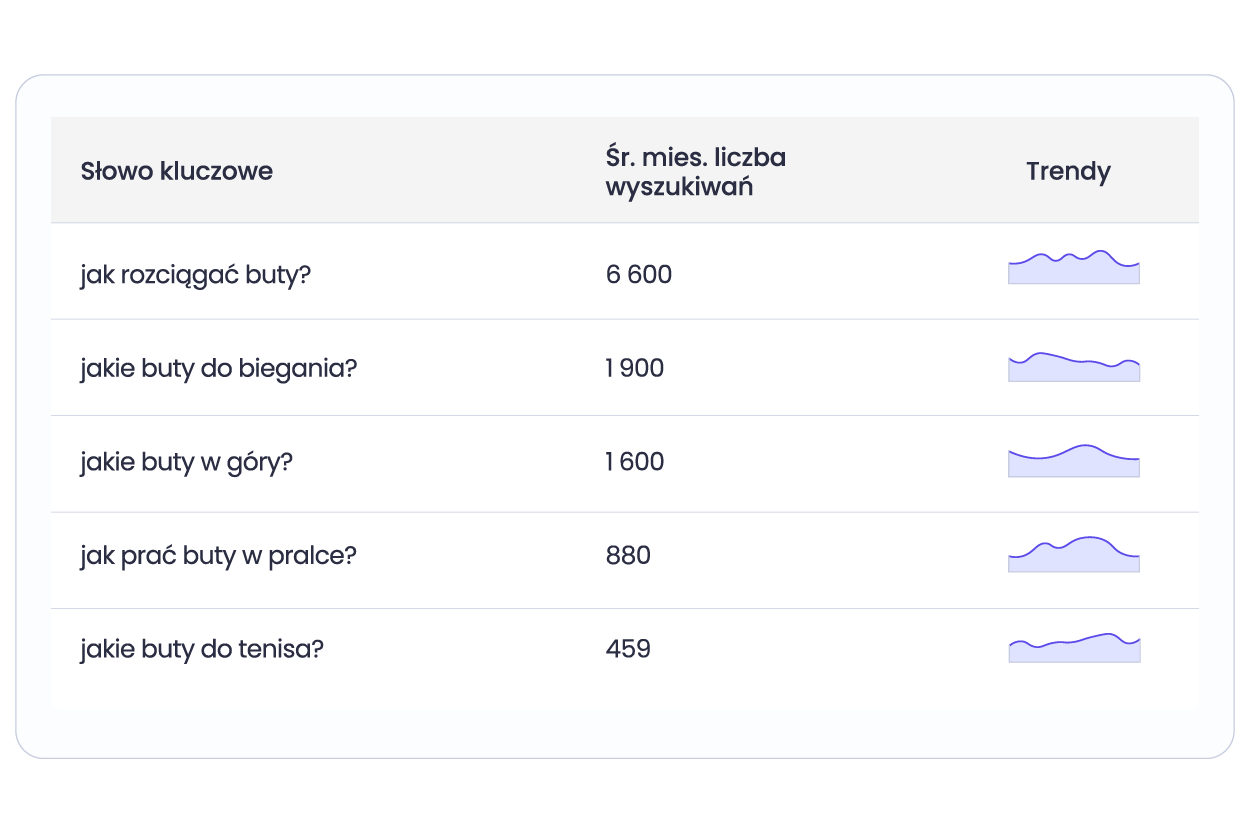The image size is (1250, 834).
Task: Open trend sparkline for 'jakie buty do biegania?'
Action: (x=1074, y=367)
